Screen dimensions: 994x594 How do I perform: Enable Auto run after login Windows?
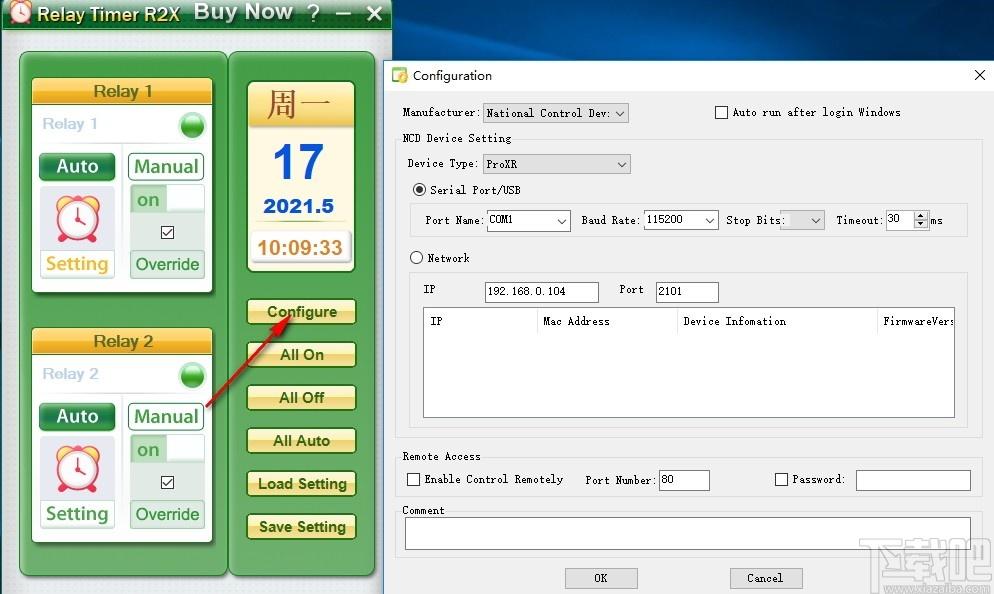click(721, 112)
